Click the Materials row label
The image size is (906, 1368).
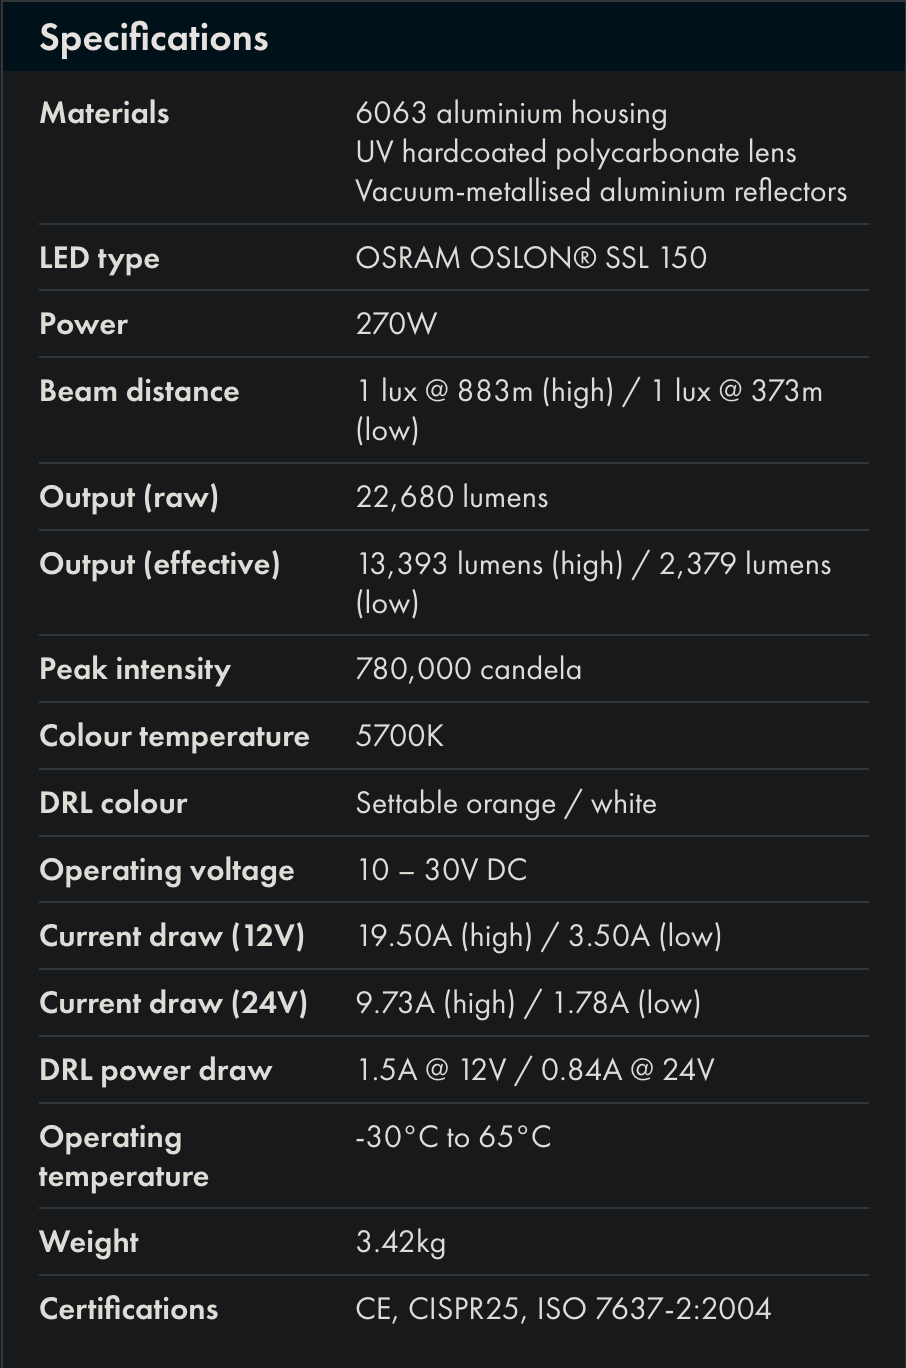104,113
